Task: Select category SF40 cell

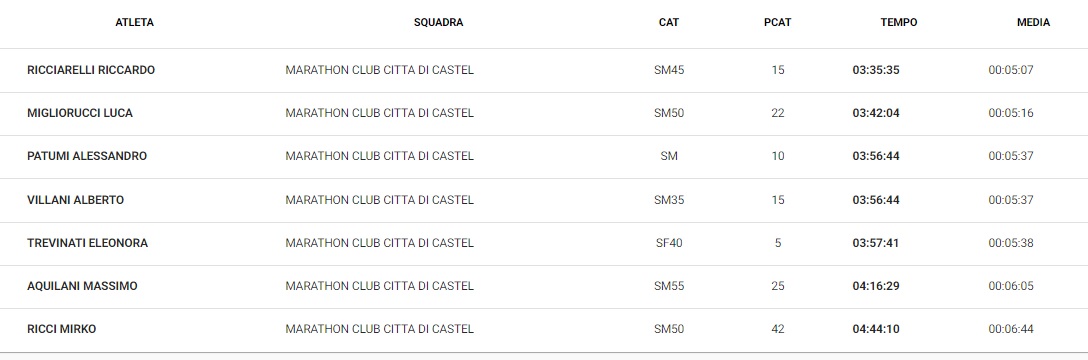Action: click(669, 243)
